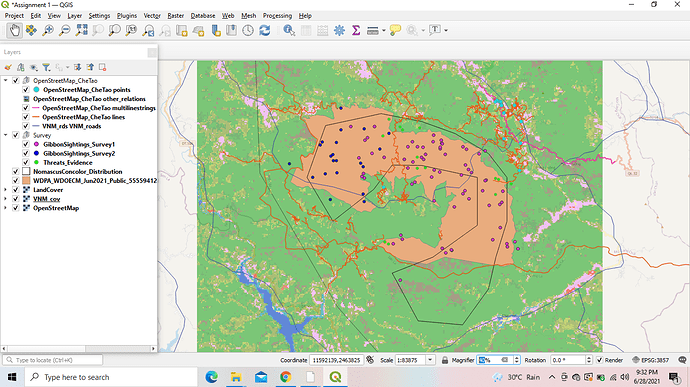Click the Filter Legend icon in Layers panel
Image resolution: width=690 pixels, height=387 pixels.
(x=46, y=67)
